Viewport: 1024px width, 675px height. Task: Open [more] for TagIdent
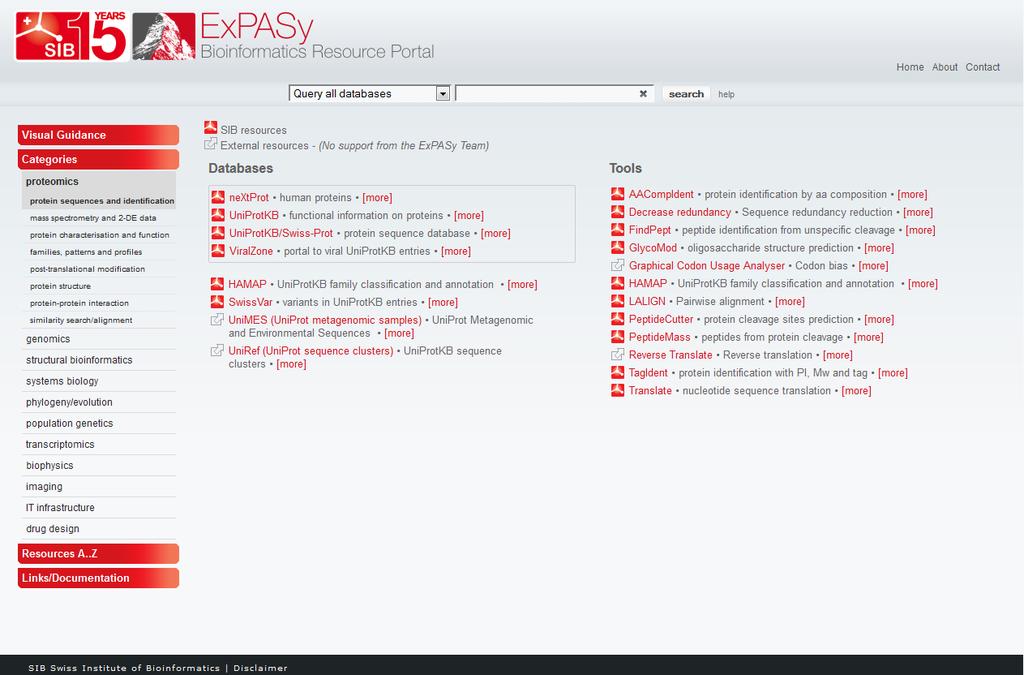pos(893,373)
